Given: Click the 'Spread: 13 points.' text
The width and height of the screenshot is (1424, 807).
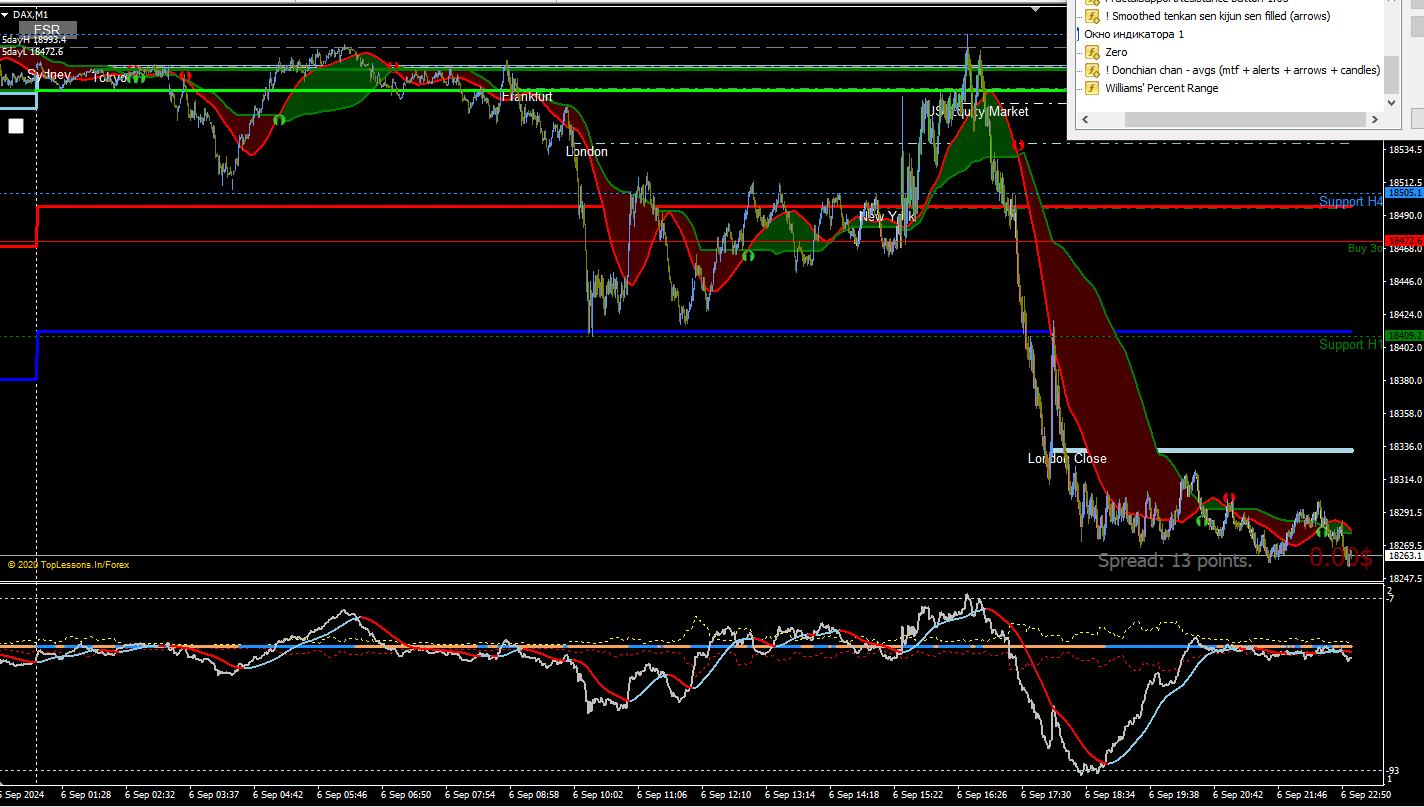Looking at the screenshot, I should click(1175, 560).
